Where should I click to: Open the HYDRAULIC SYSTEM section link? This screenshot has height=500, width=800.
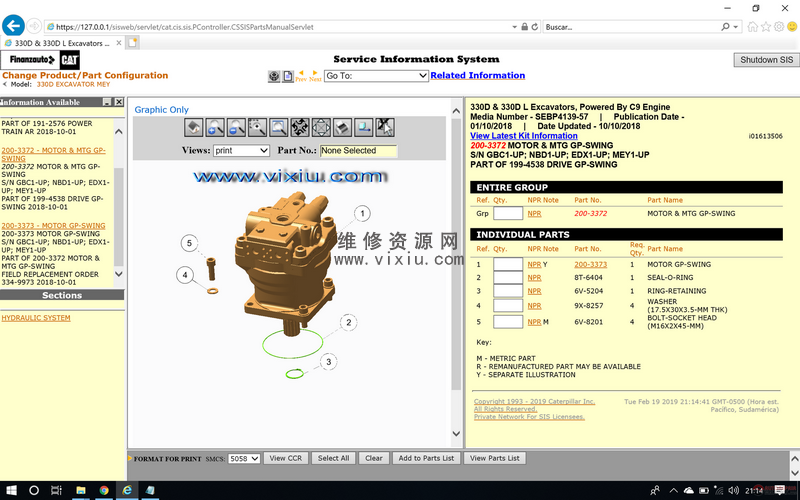click(36, 318)
